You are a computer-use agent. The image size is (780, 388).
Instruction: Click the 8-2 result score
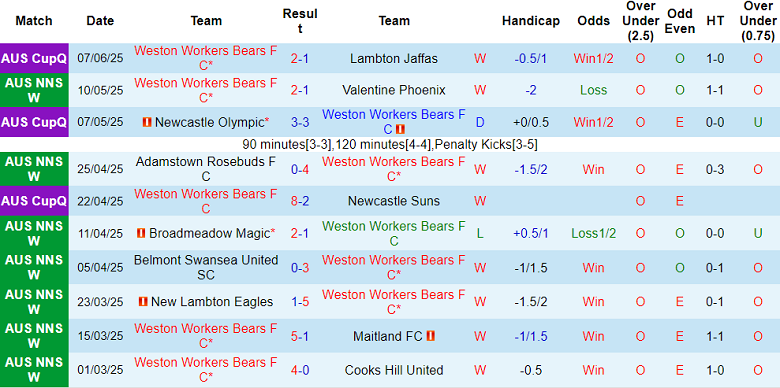point(300,201)
